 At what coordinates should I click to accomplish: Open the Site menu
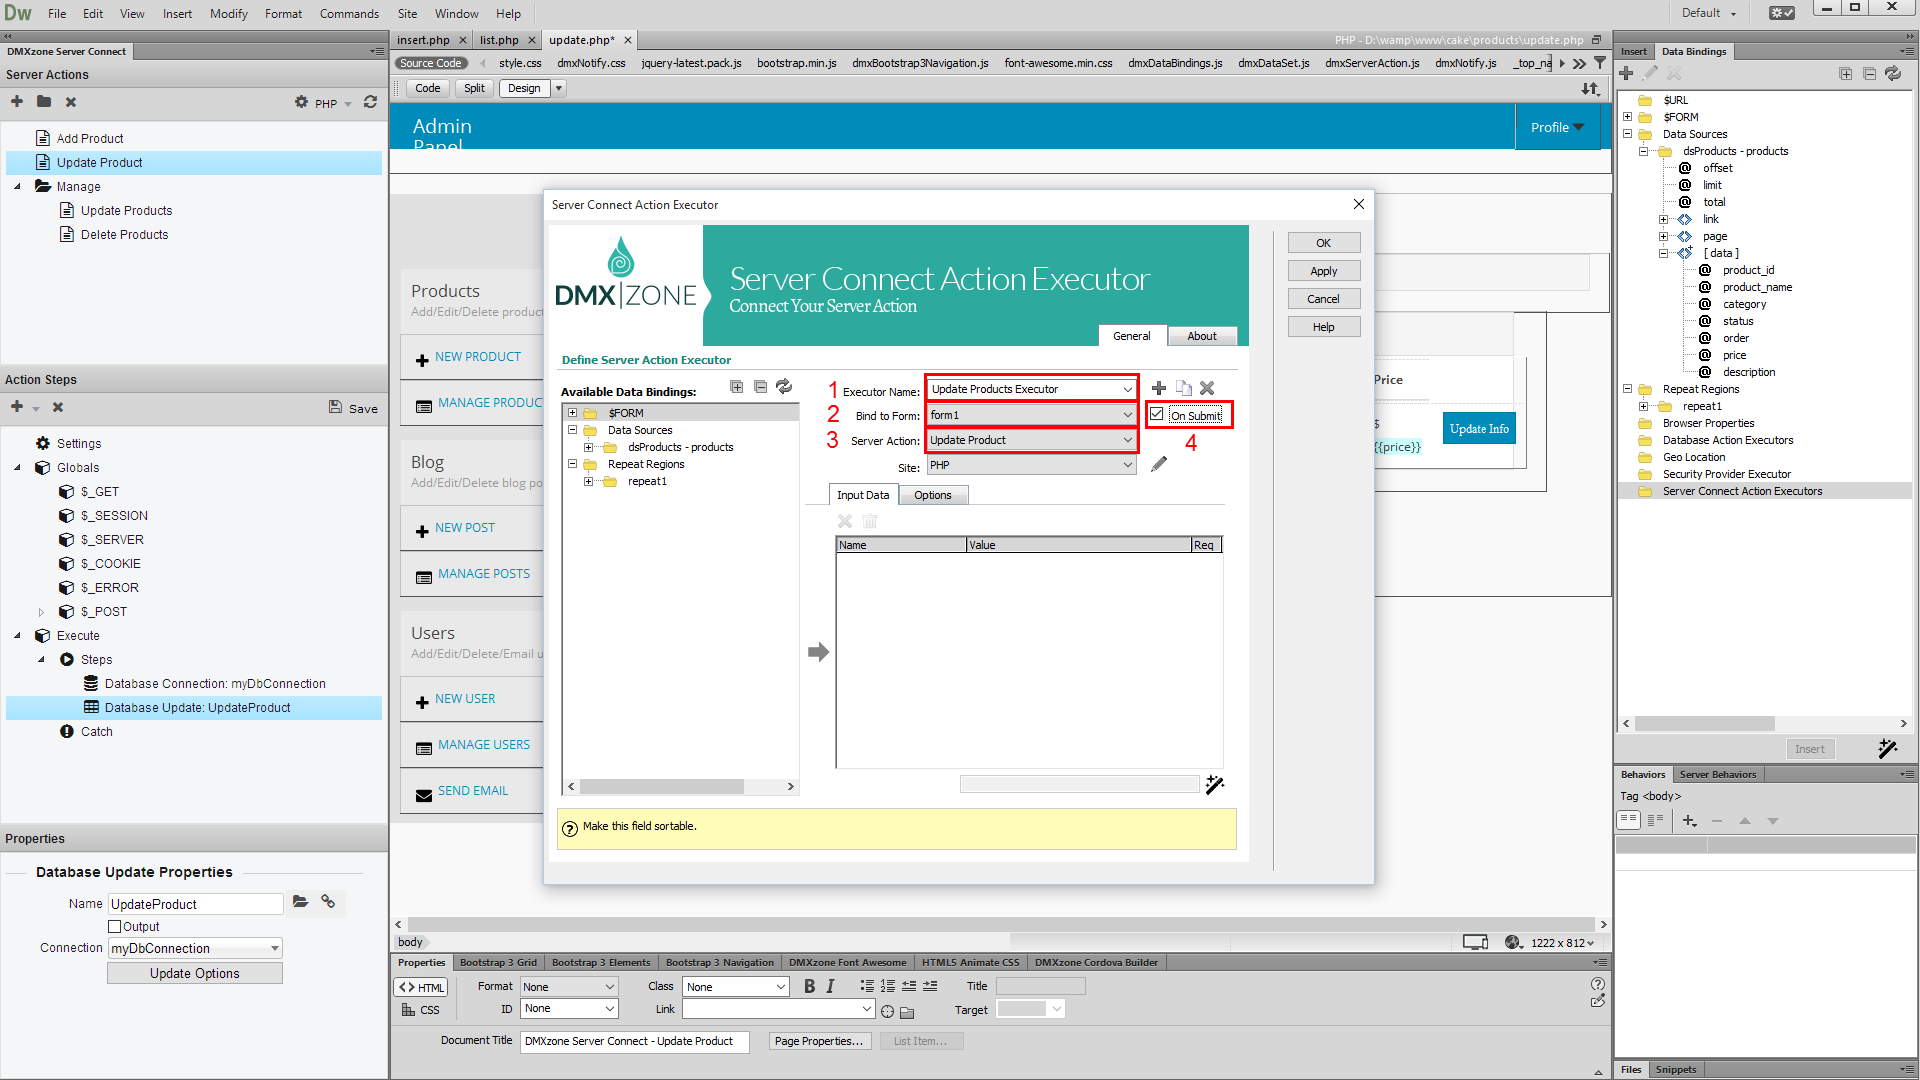click(407, 13)
